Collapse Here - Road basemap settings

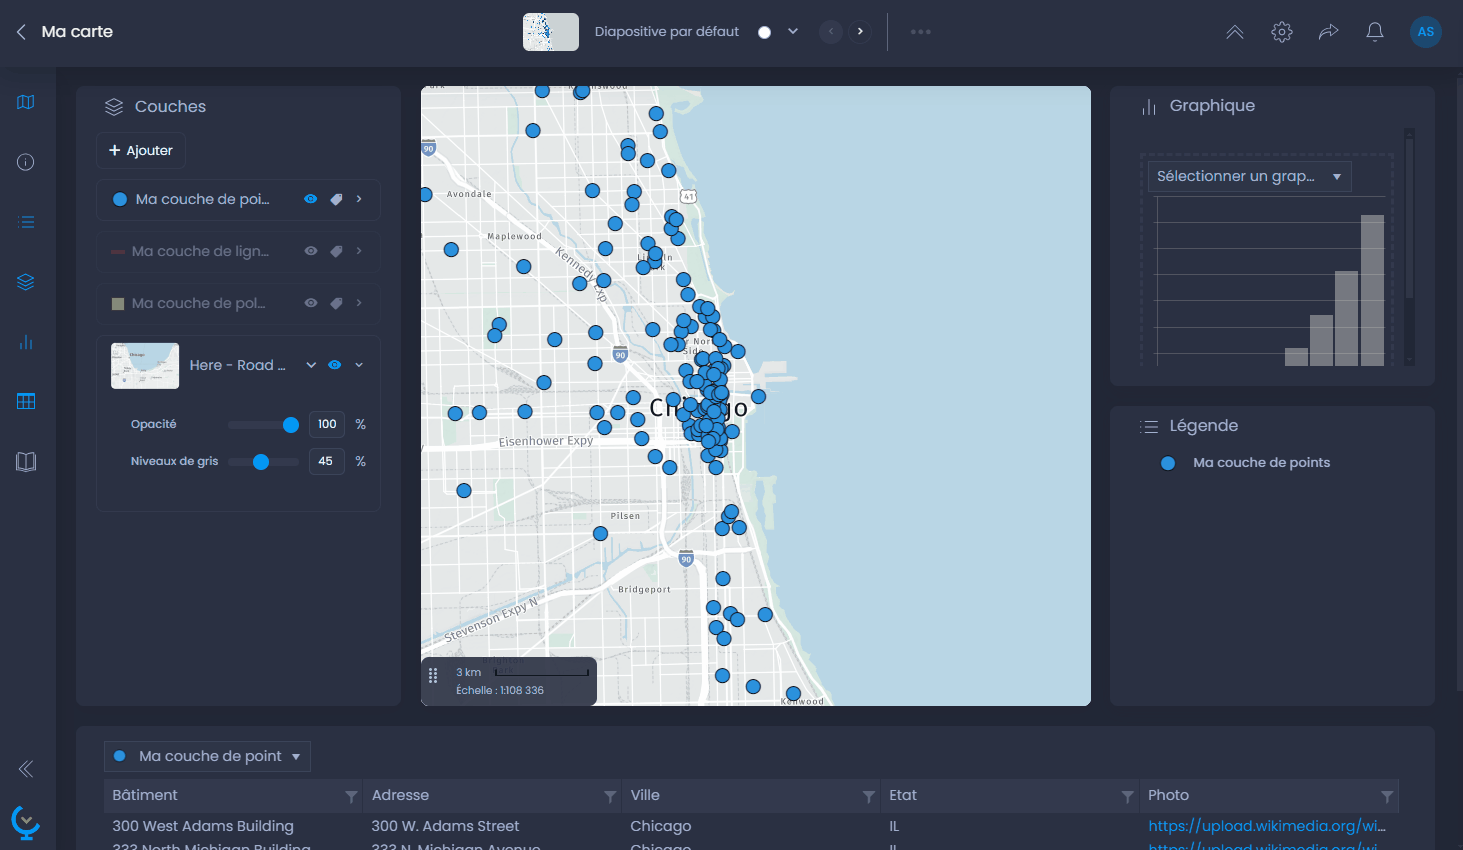pyautogui.click(x=359, y=365)
